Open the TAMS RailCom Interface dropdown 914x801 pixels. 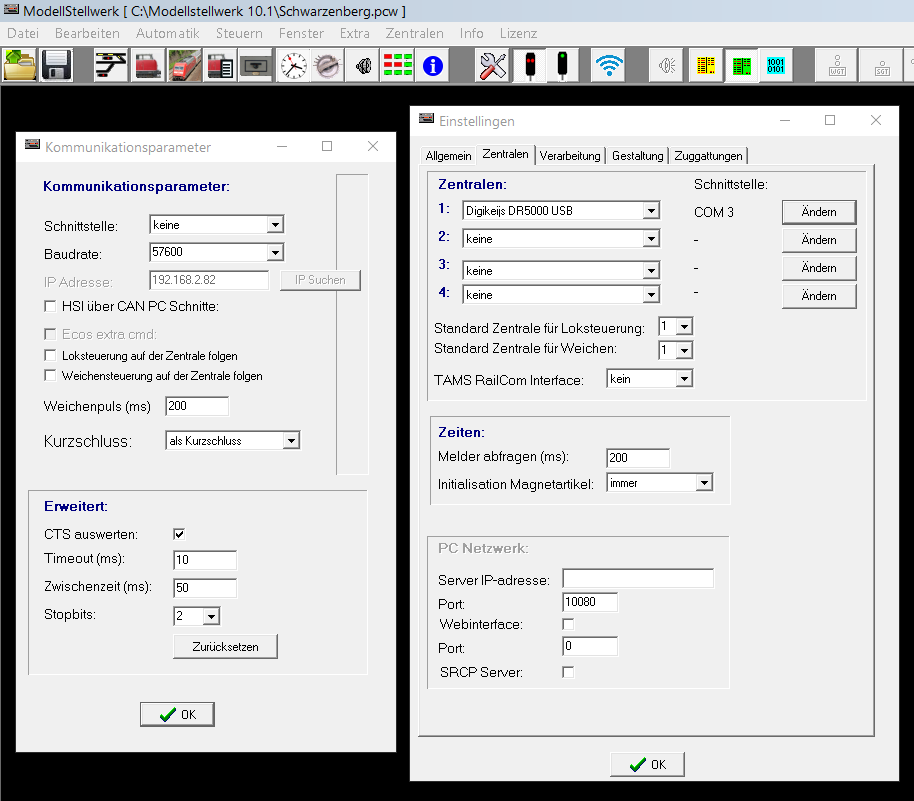(649, 379)
